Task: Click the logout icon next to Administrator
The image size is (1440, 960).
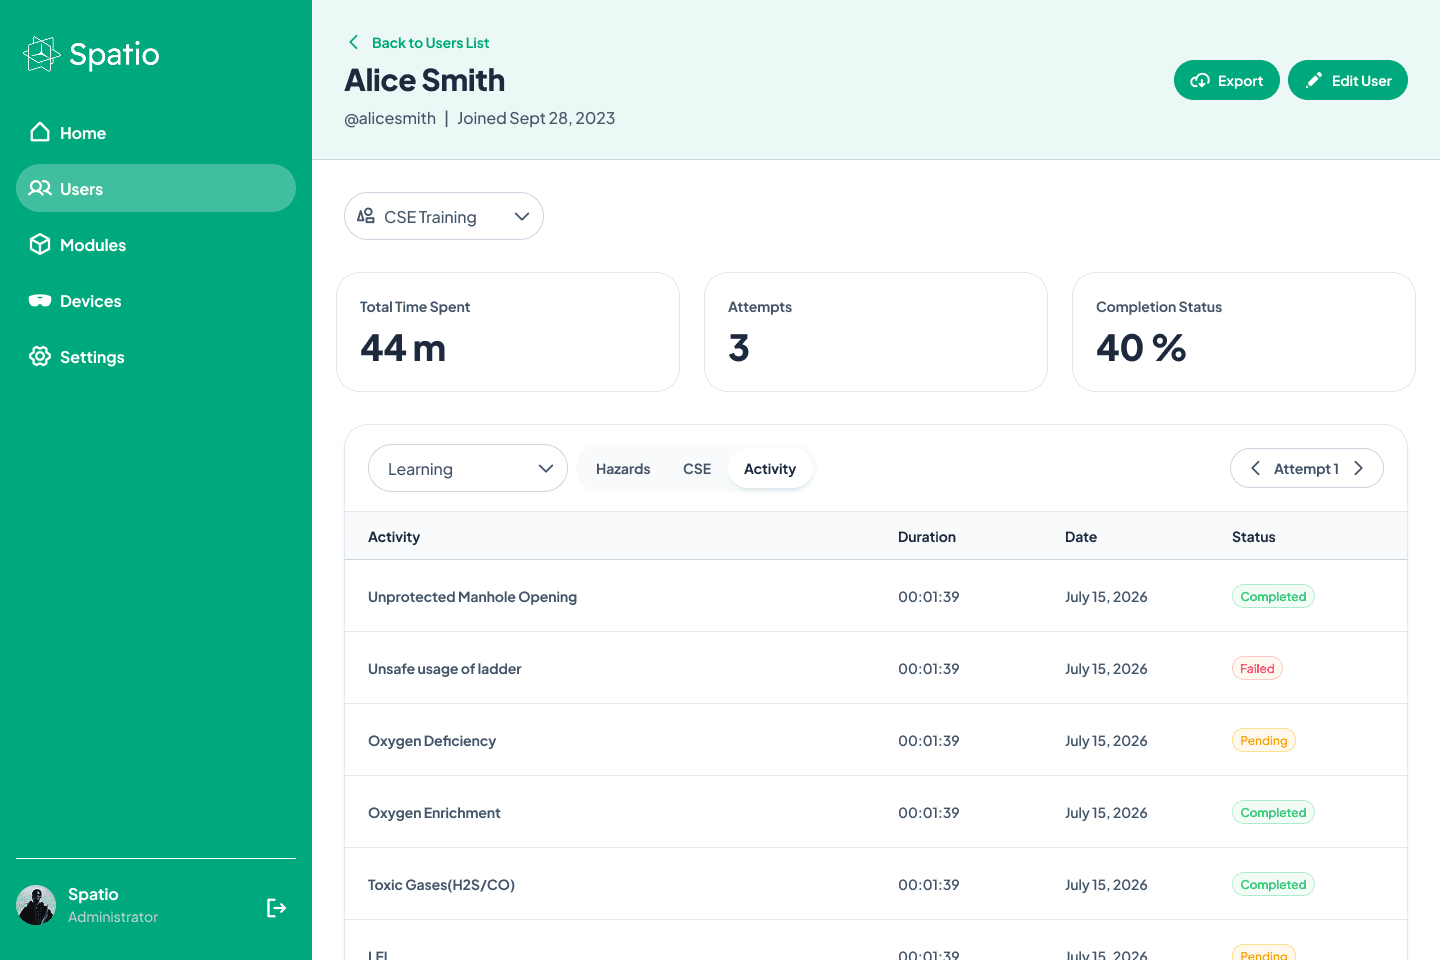Action: 276,908
